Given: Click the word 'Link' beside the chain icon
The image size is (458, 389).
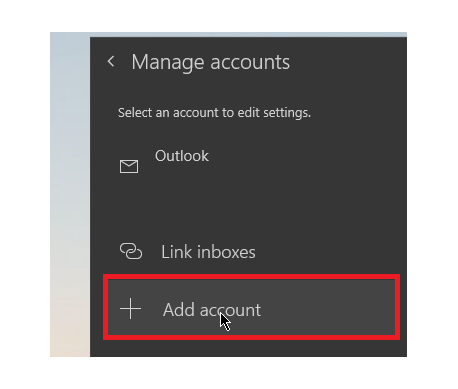Looking at the screenshot, I should 177,252.
